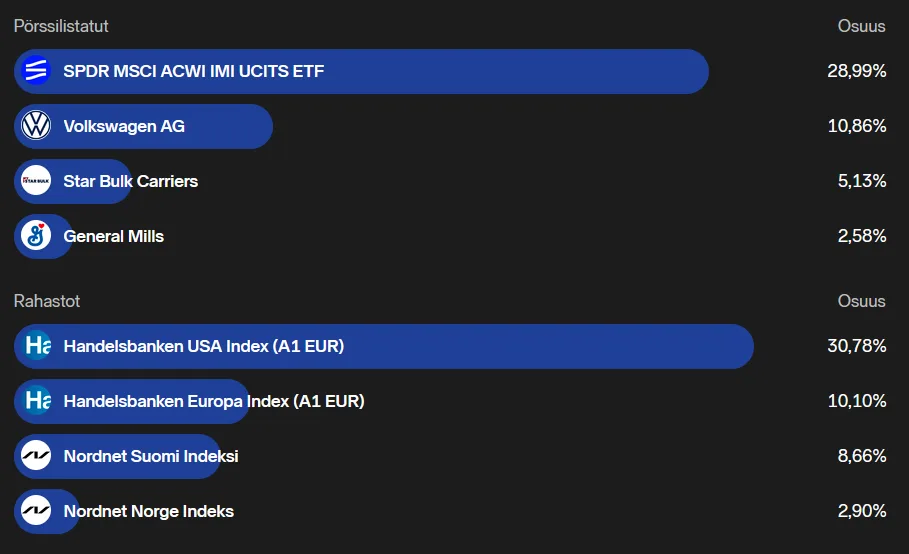
Task: Click the Handelsbanken Europa Index logo
Action: [x=36, y=401]
